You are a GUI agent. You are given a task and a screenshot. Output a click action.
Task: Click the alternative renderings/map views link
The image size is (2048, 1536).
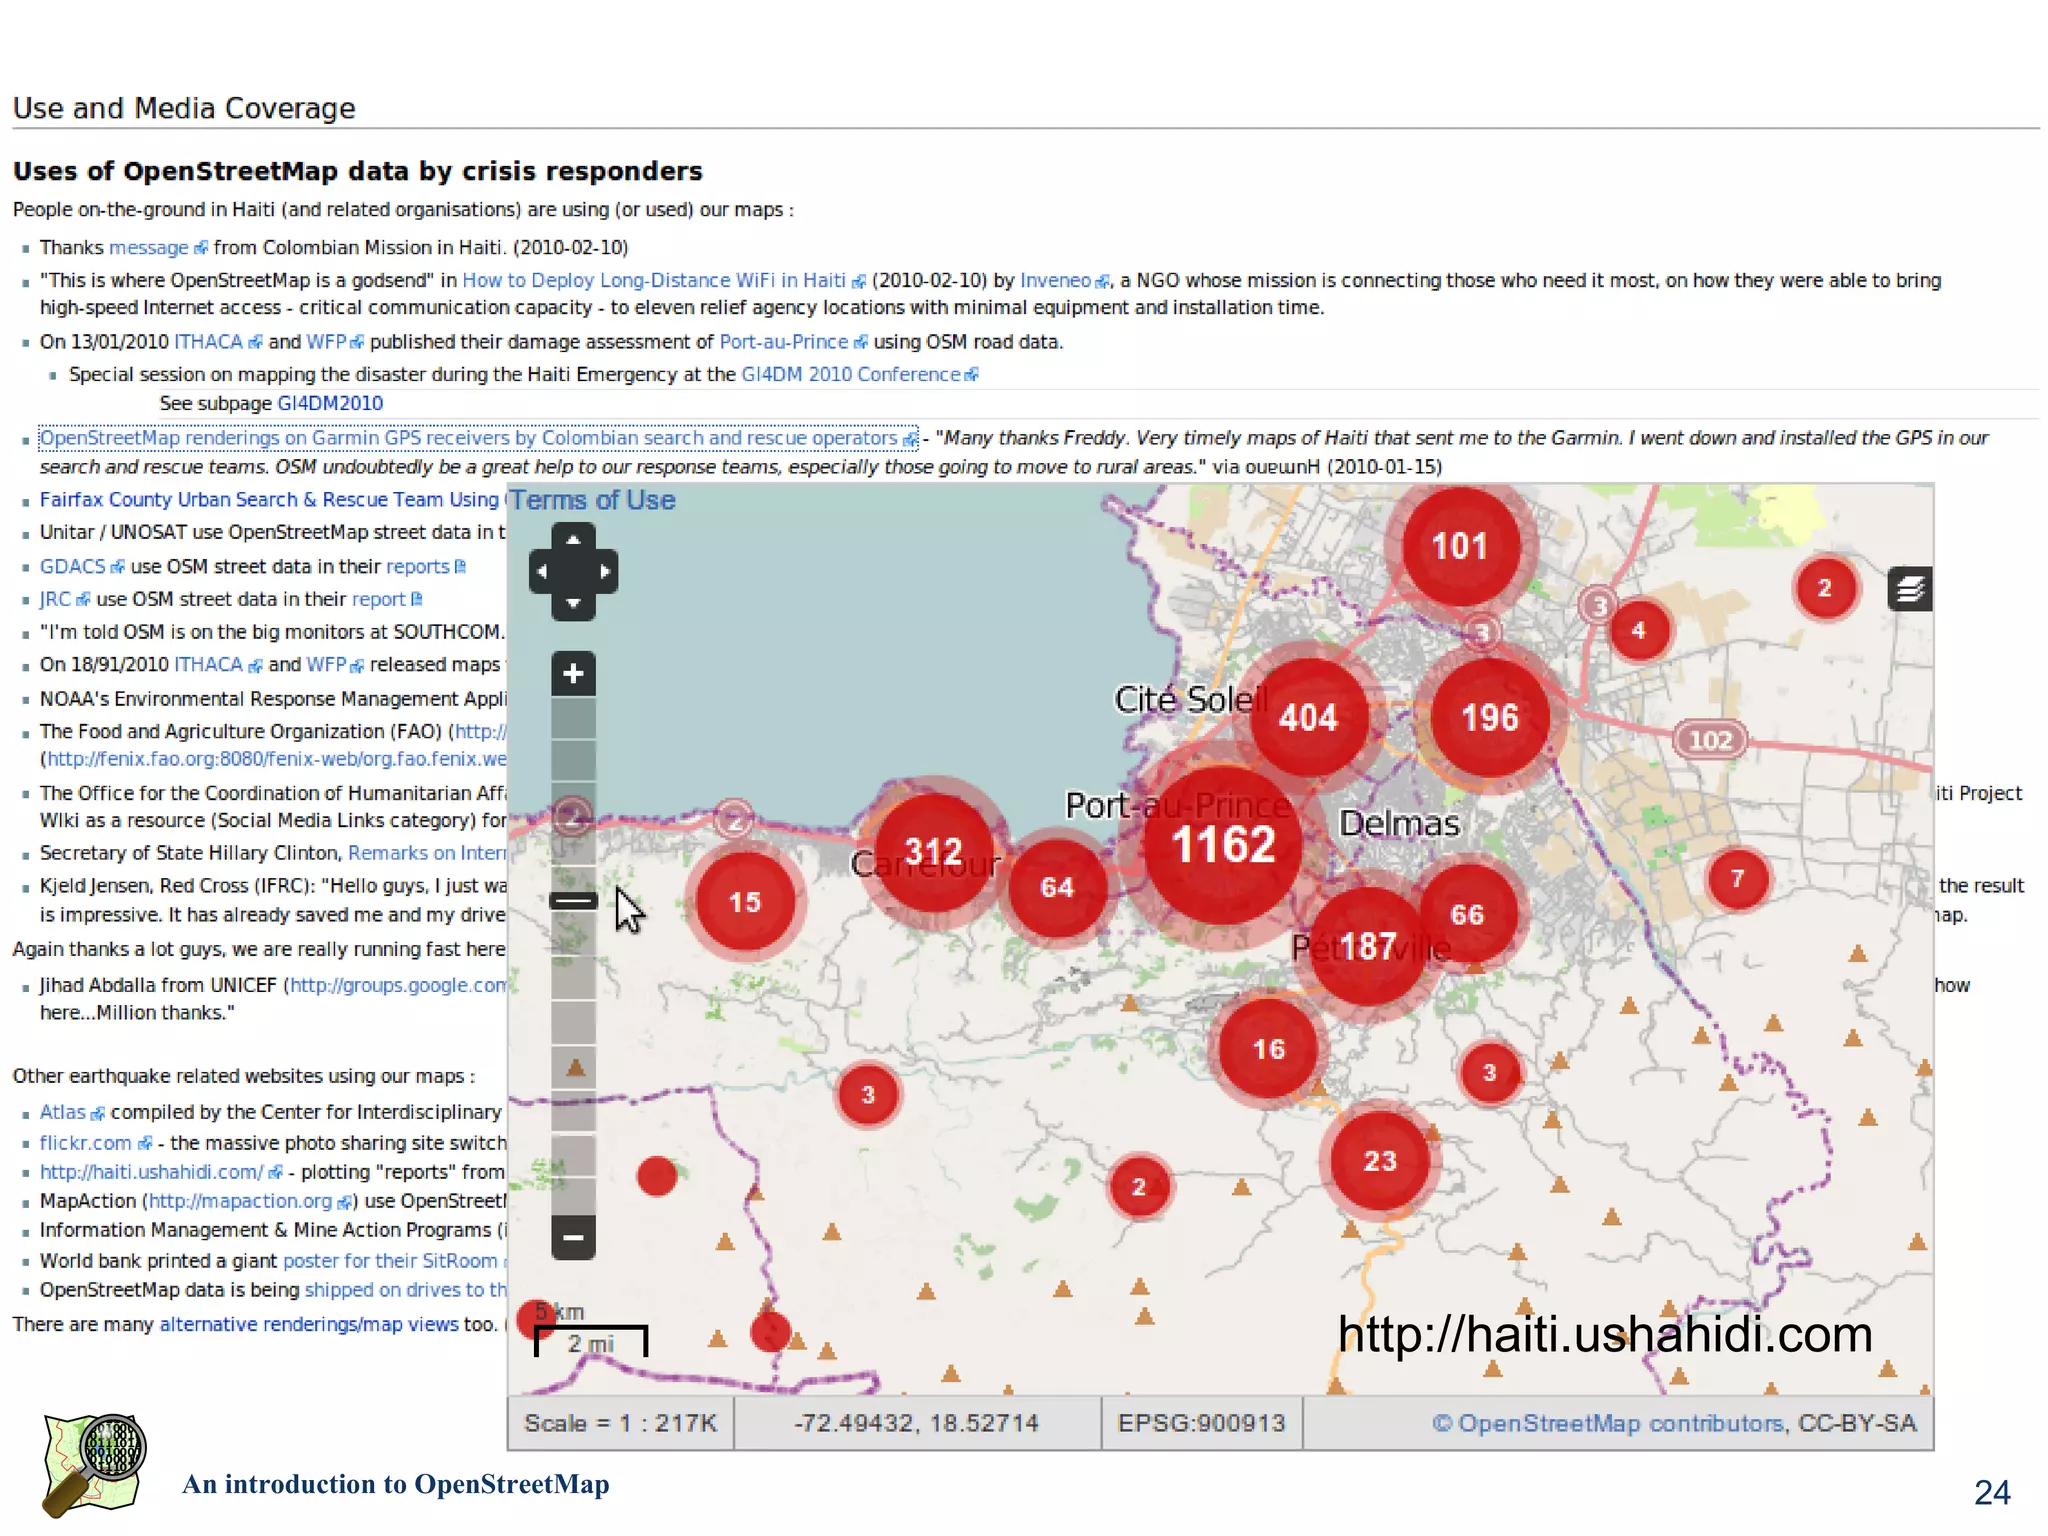(308, 1325)
